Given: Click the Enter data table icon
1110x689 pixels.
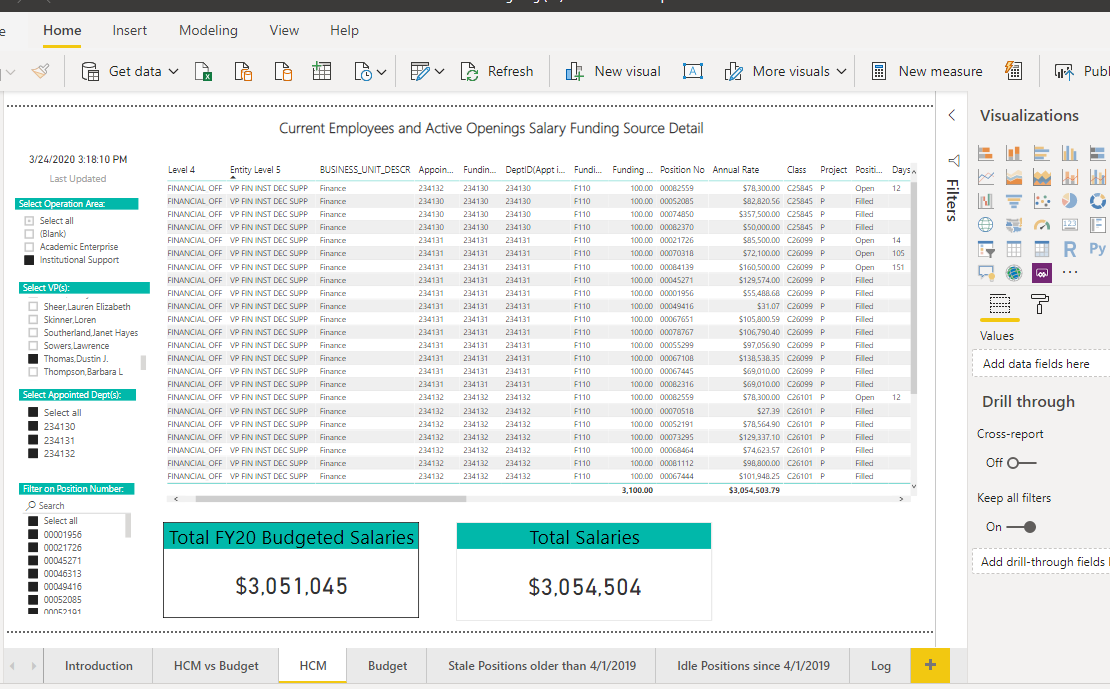Looking at the screenshot, I should pos(321,72).
